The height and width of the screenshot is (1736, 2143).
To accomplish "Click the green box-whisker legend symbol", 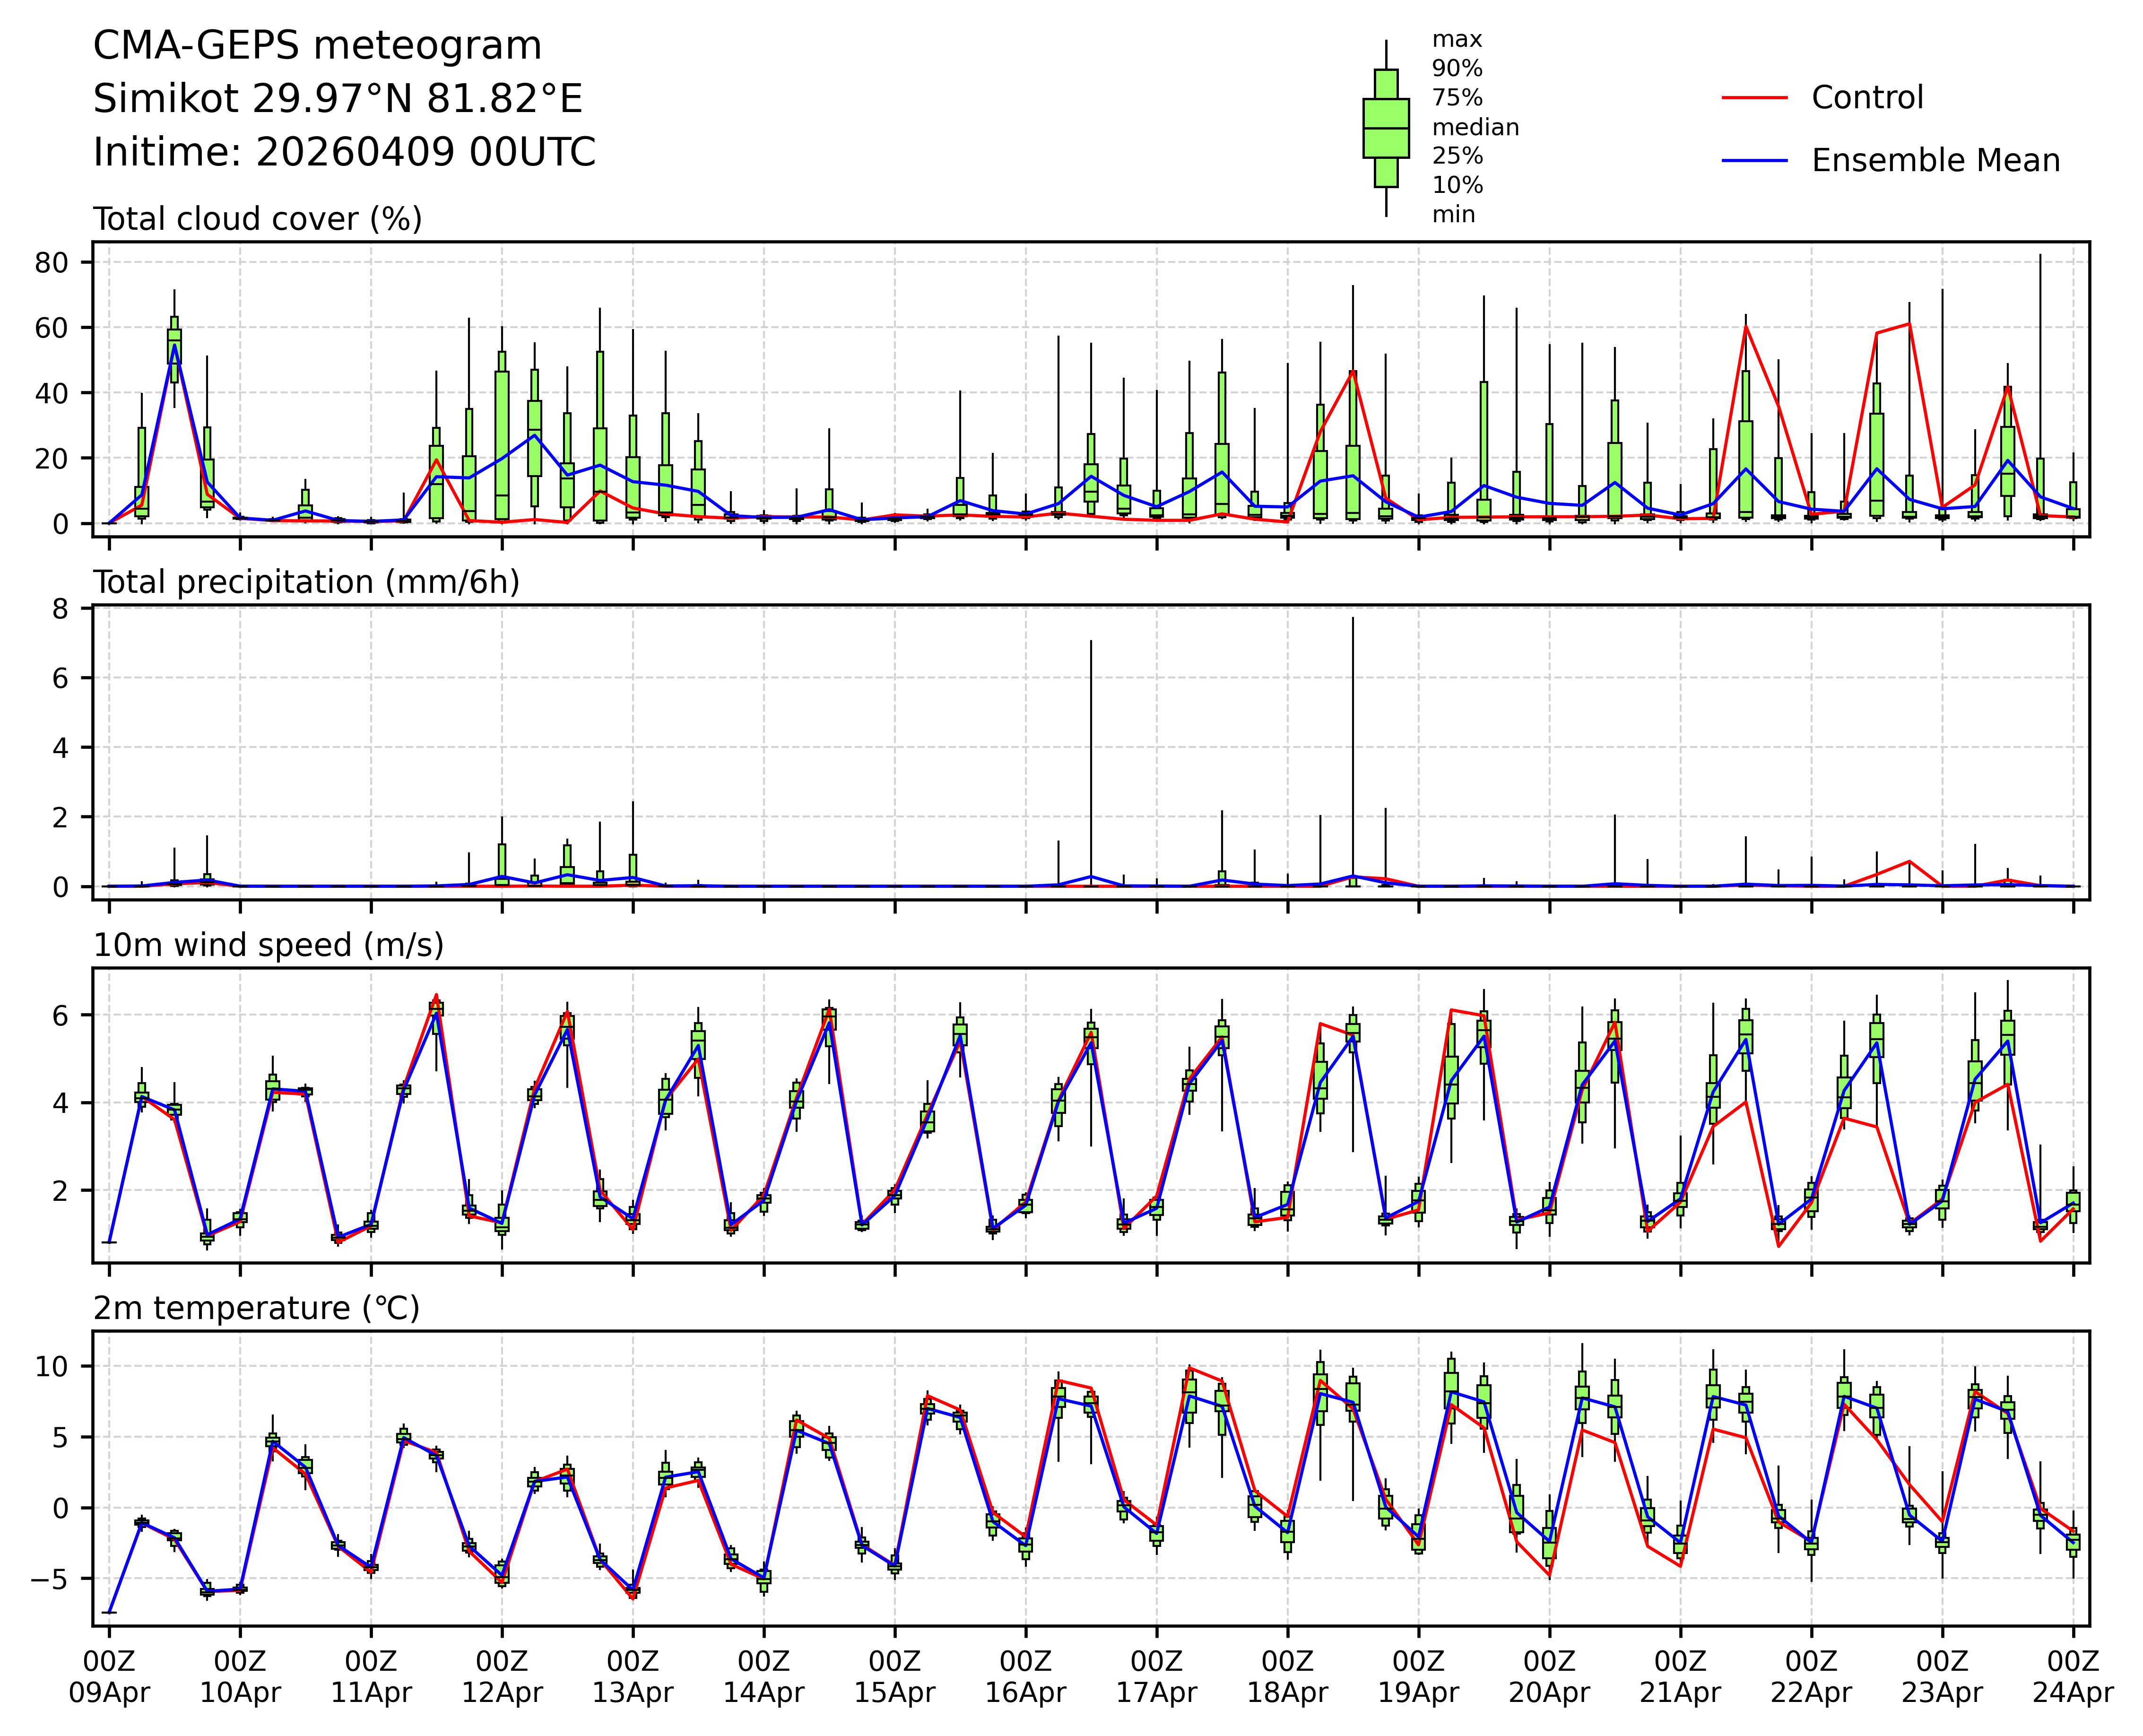I will click(x=1385, y=128).
